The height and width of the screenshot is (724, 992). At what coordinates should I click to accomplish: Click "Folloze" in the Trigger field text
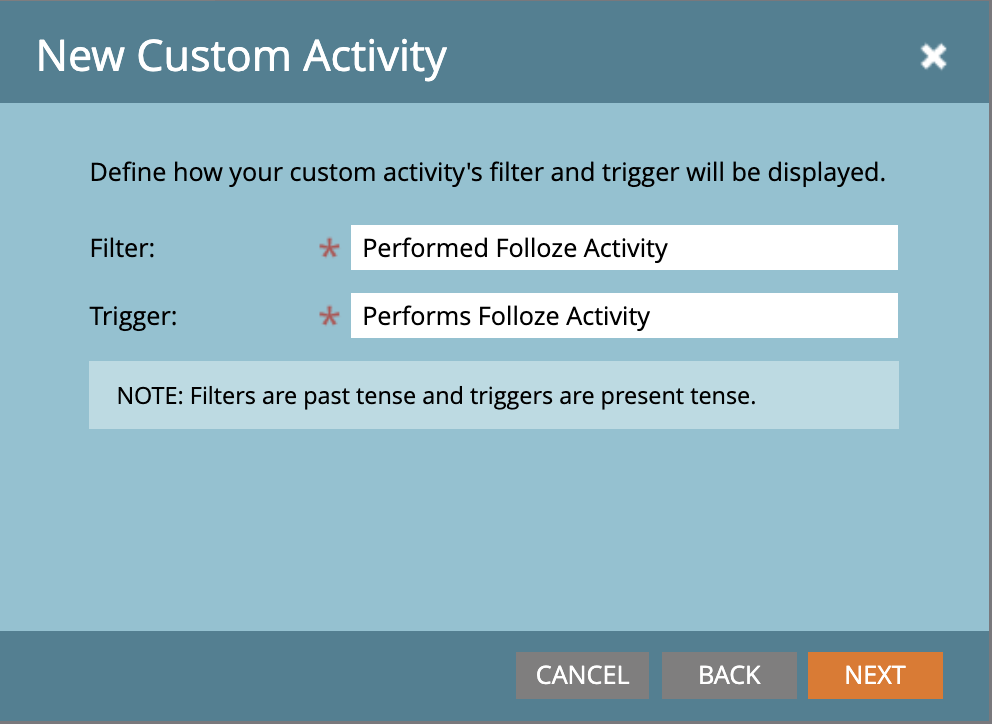[519, 317]
